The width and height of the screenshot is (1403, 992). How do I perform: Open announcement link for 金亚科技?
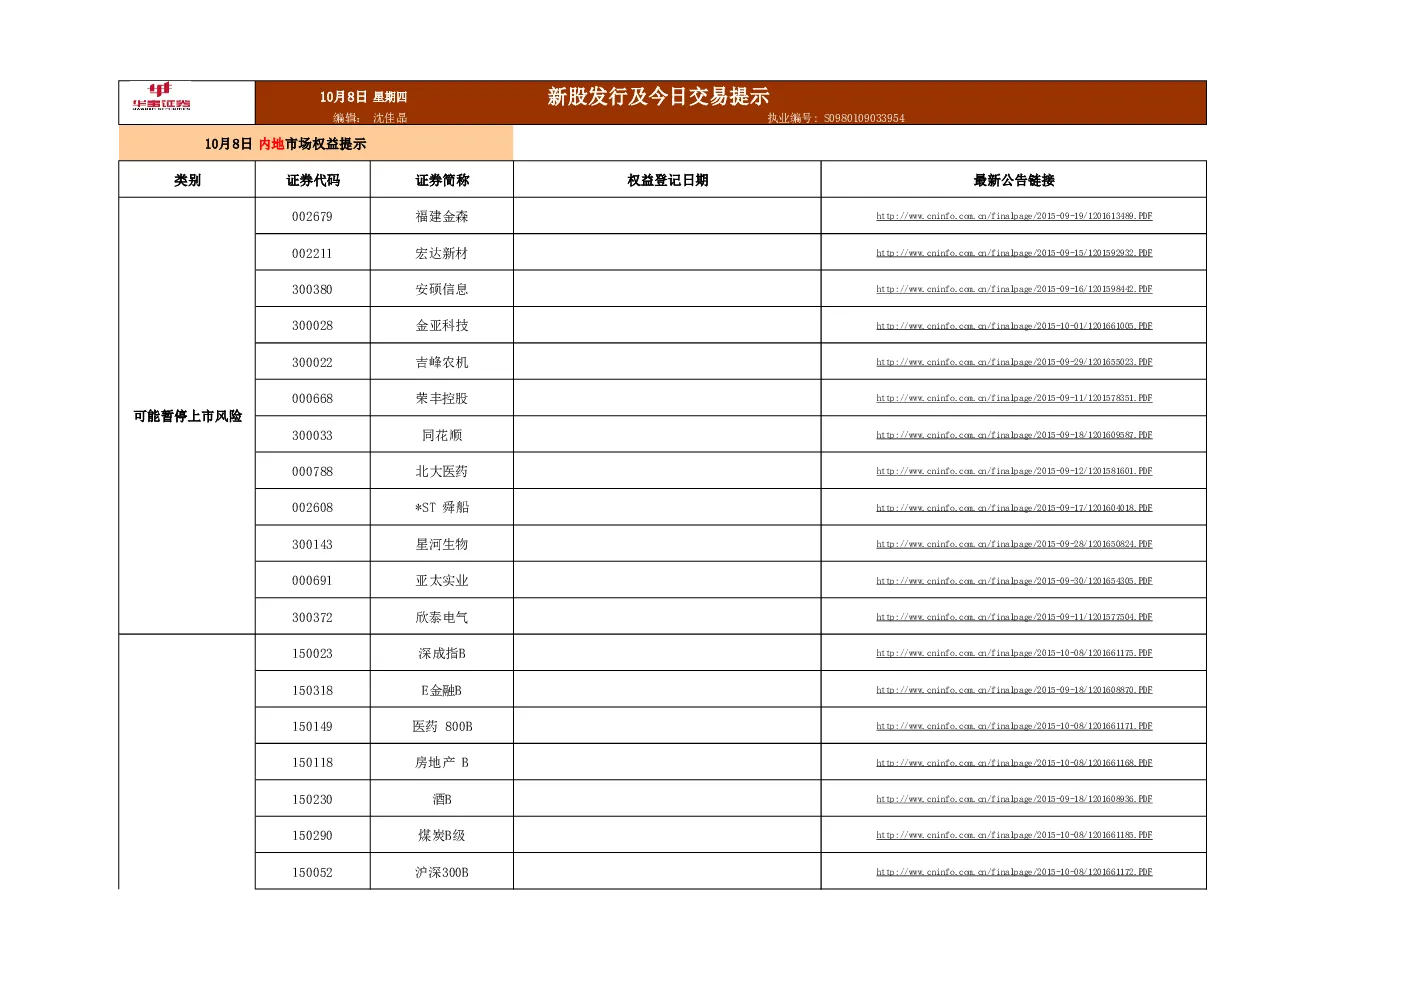1014,326
